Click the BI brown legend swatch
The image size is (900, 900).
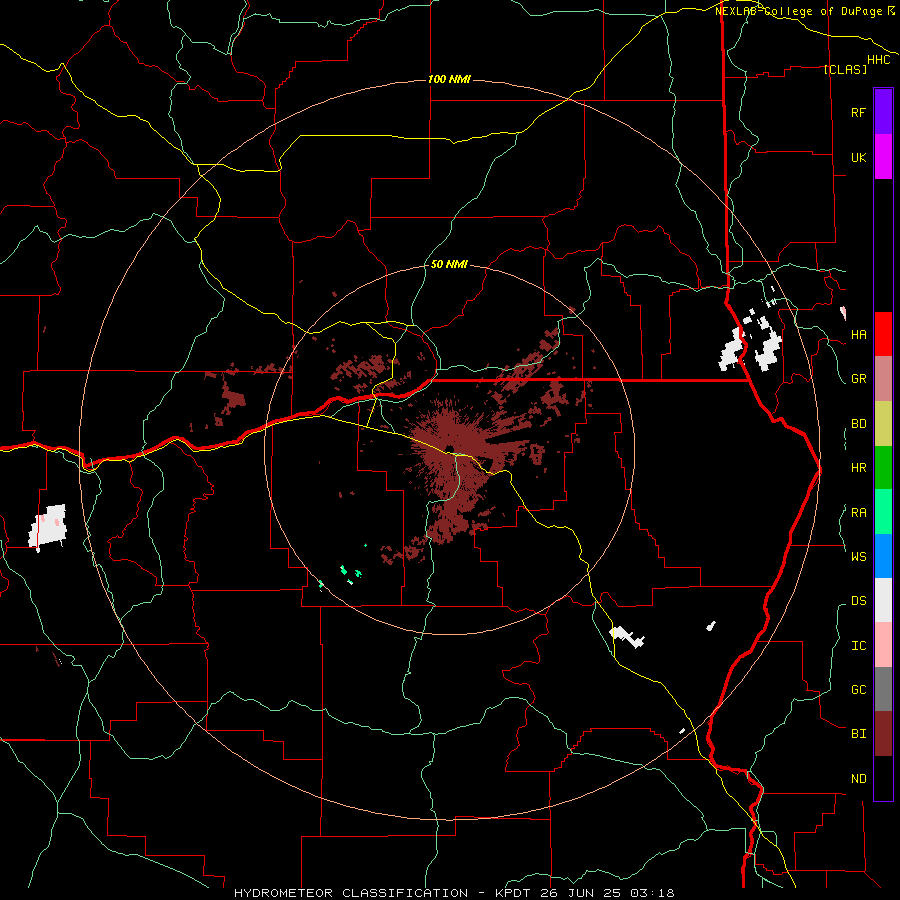(x=883, y=734)
